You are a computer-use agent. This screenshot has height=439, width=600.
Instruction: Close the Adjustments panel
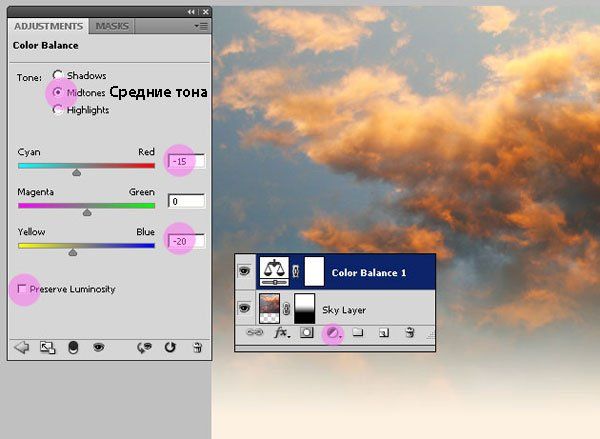pyautogui.click(x=206, y=12)
